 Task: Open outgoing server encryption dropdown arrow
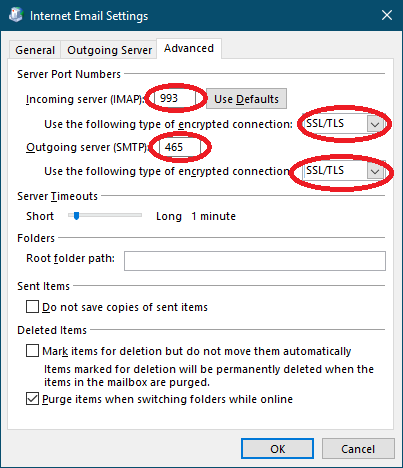click(x=375, y=171)
